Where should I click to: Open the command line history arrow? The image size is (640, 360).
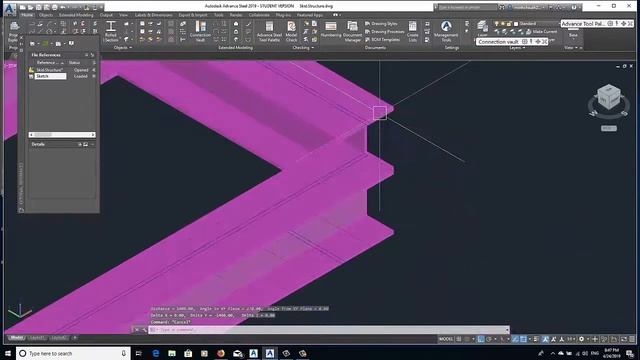coord(507,330)
